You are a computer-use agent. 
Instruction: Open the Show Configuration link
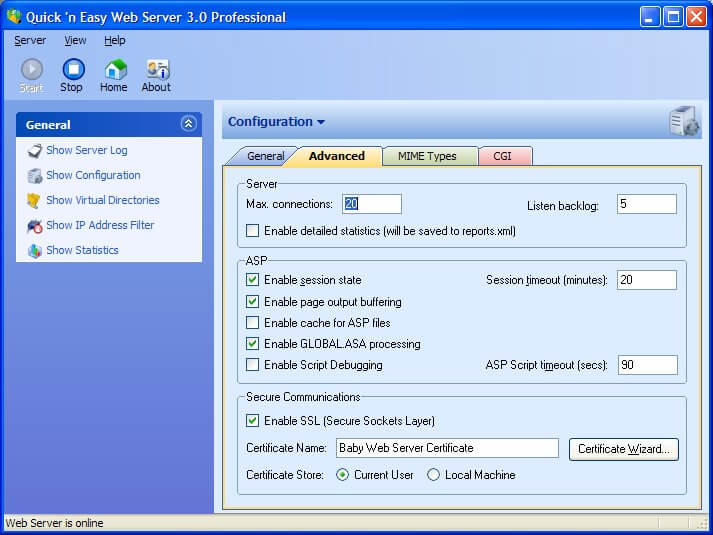click(x=93, y=176)
